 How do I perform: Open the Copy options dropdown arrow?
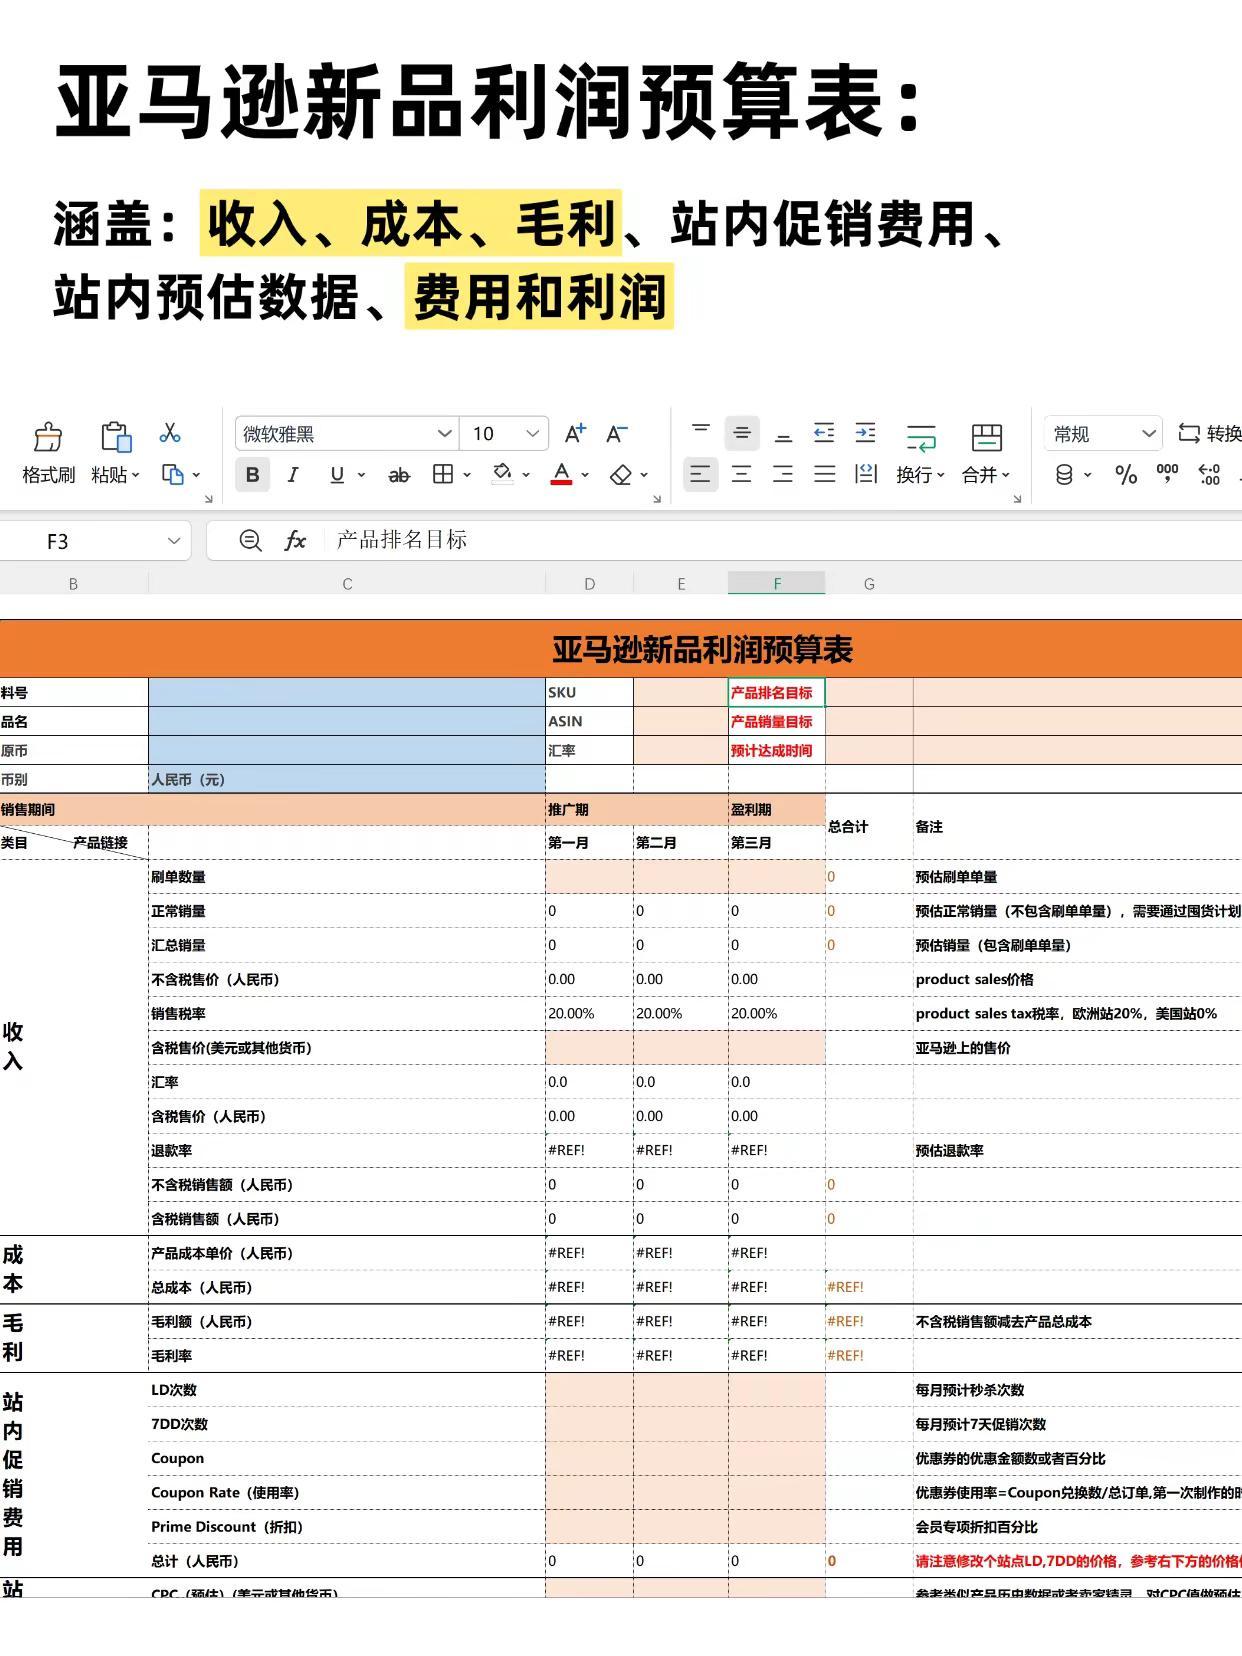point(197,475)
